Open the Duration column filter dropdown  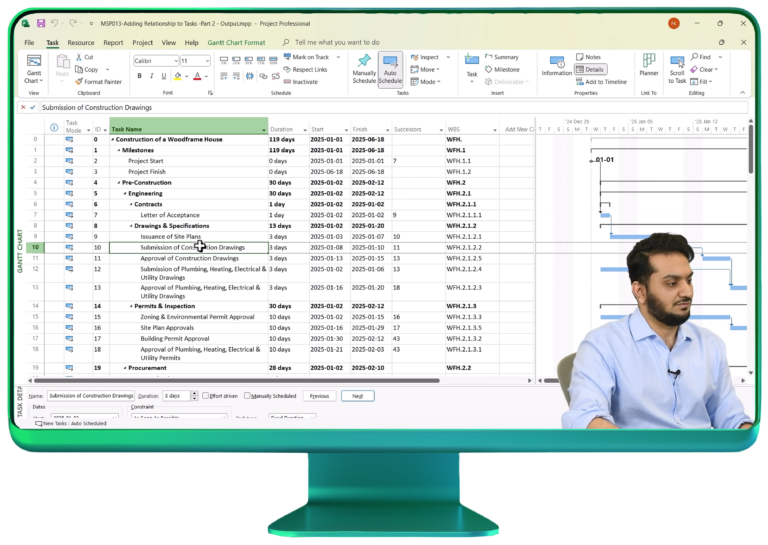[305, 130]
